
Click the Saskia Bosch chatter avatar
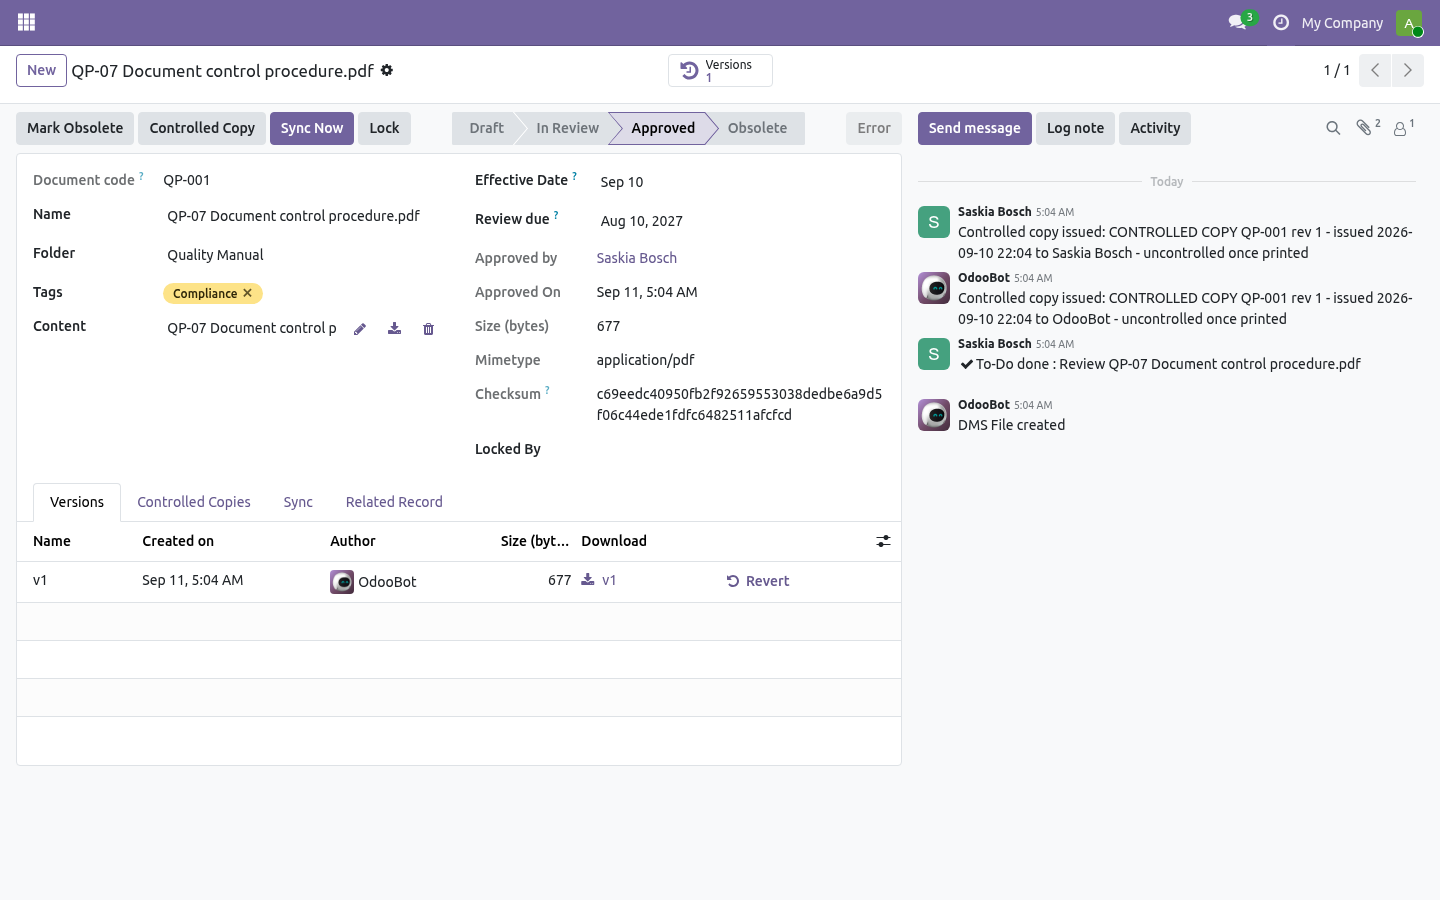(x=934, y=222)
